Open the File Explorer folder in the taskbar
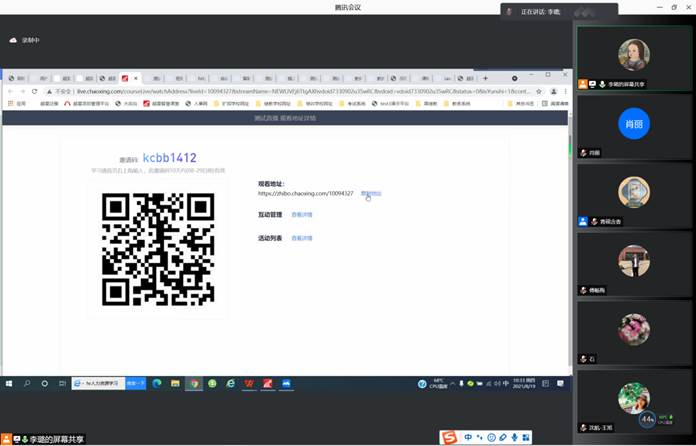This screenshot has height=446, width=696. pyautogui.click(x=175, y=383)
